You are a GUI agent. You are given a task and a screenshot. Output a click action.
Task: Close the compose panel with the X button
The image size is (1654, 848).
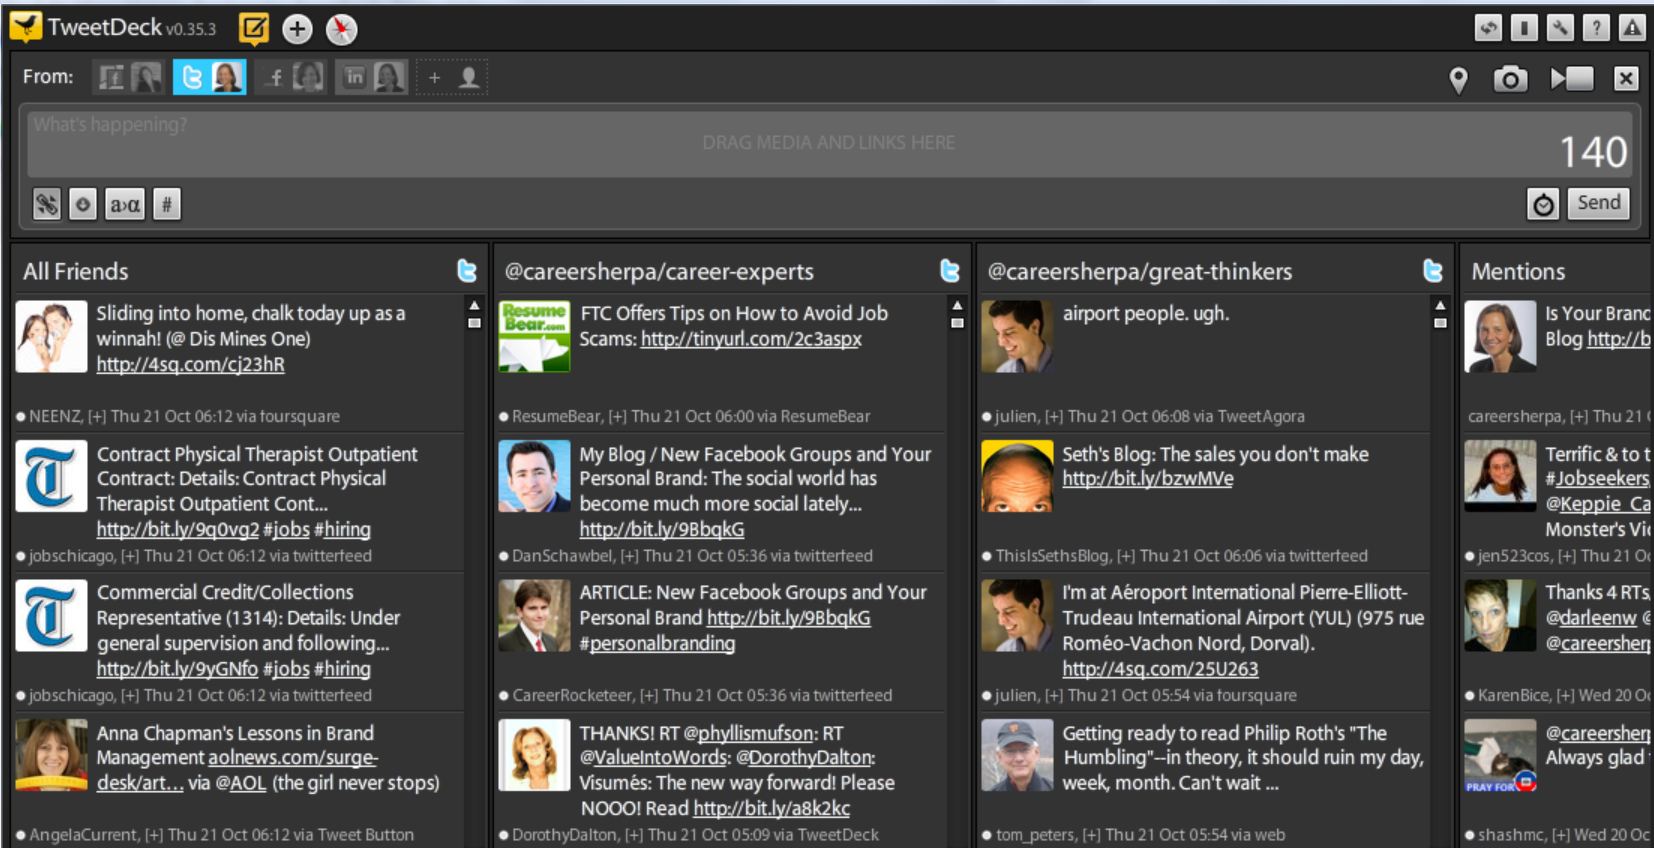click(1626, 78)
